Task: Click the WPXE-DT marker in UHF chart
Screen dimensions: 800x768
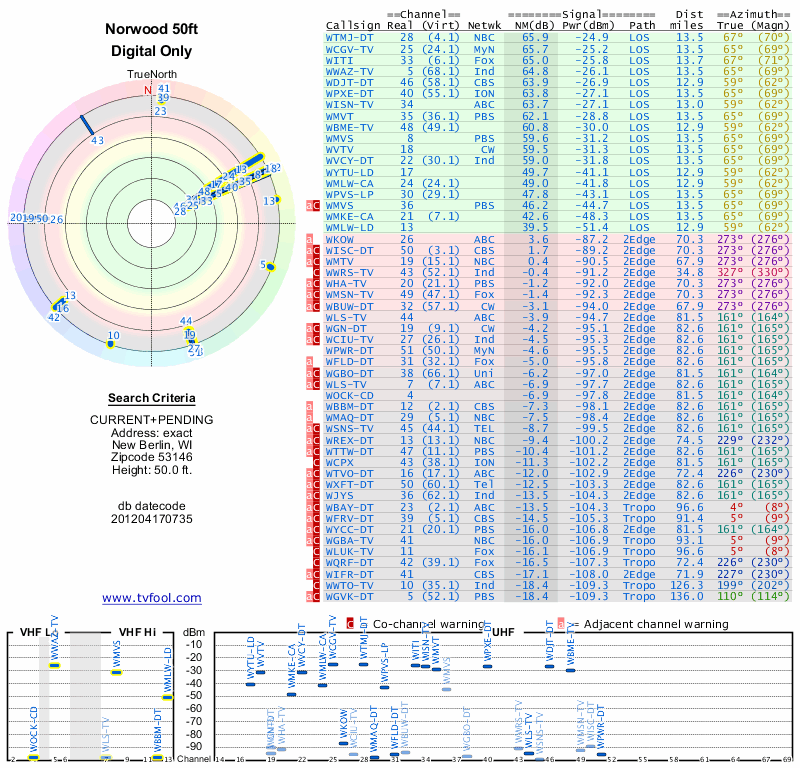Action: [487, 666]
